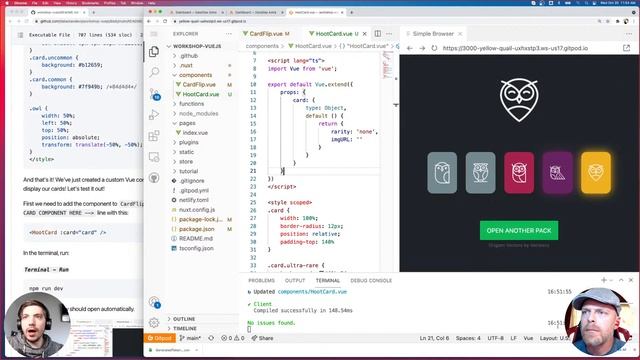Select the glowing yellow owl card
The image size is (640, 360).
tap(596, 173)
